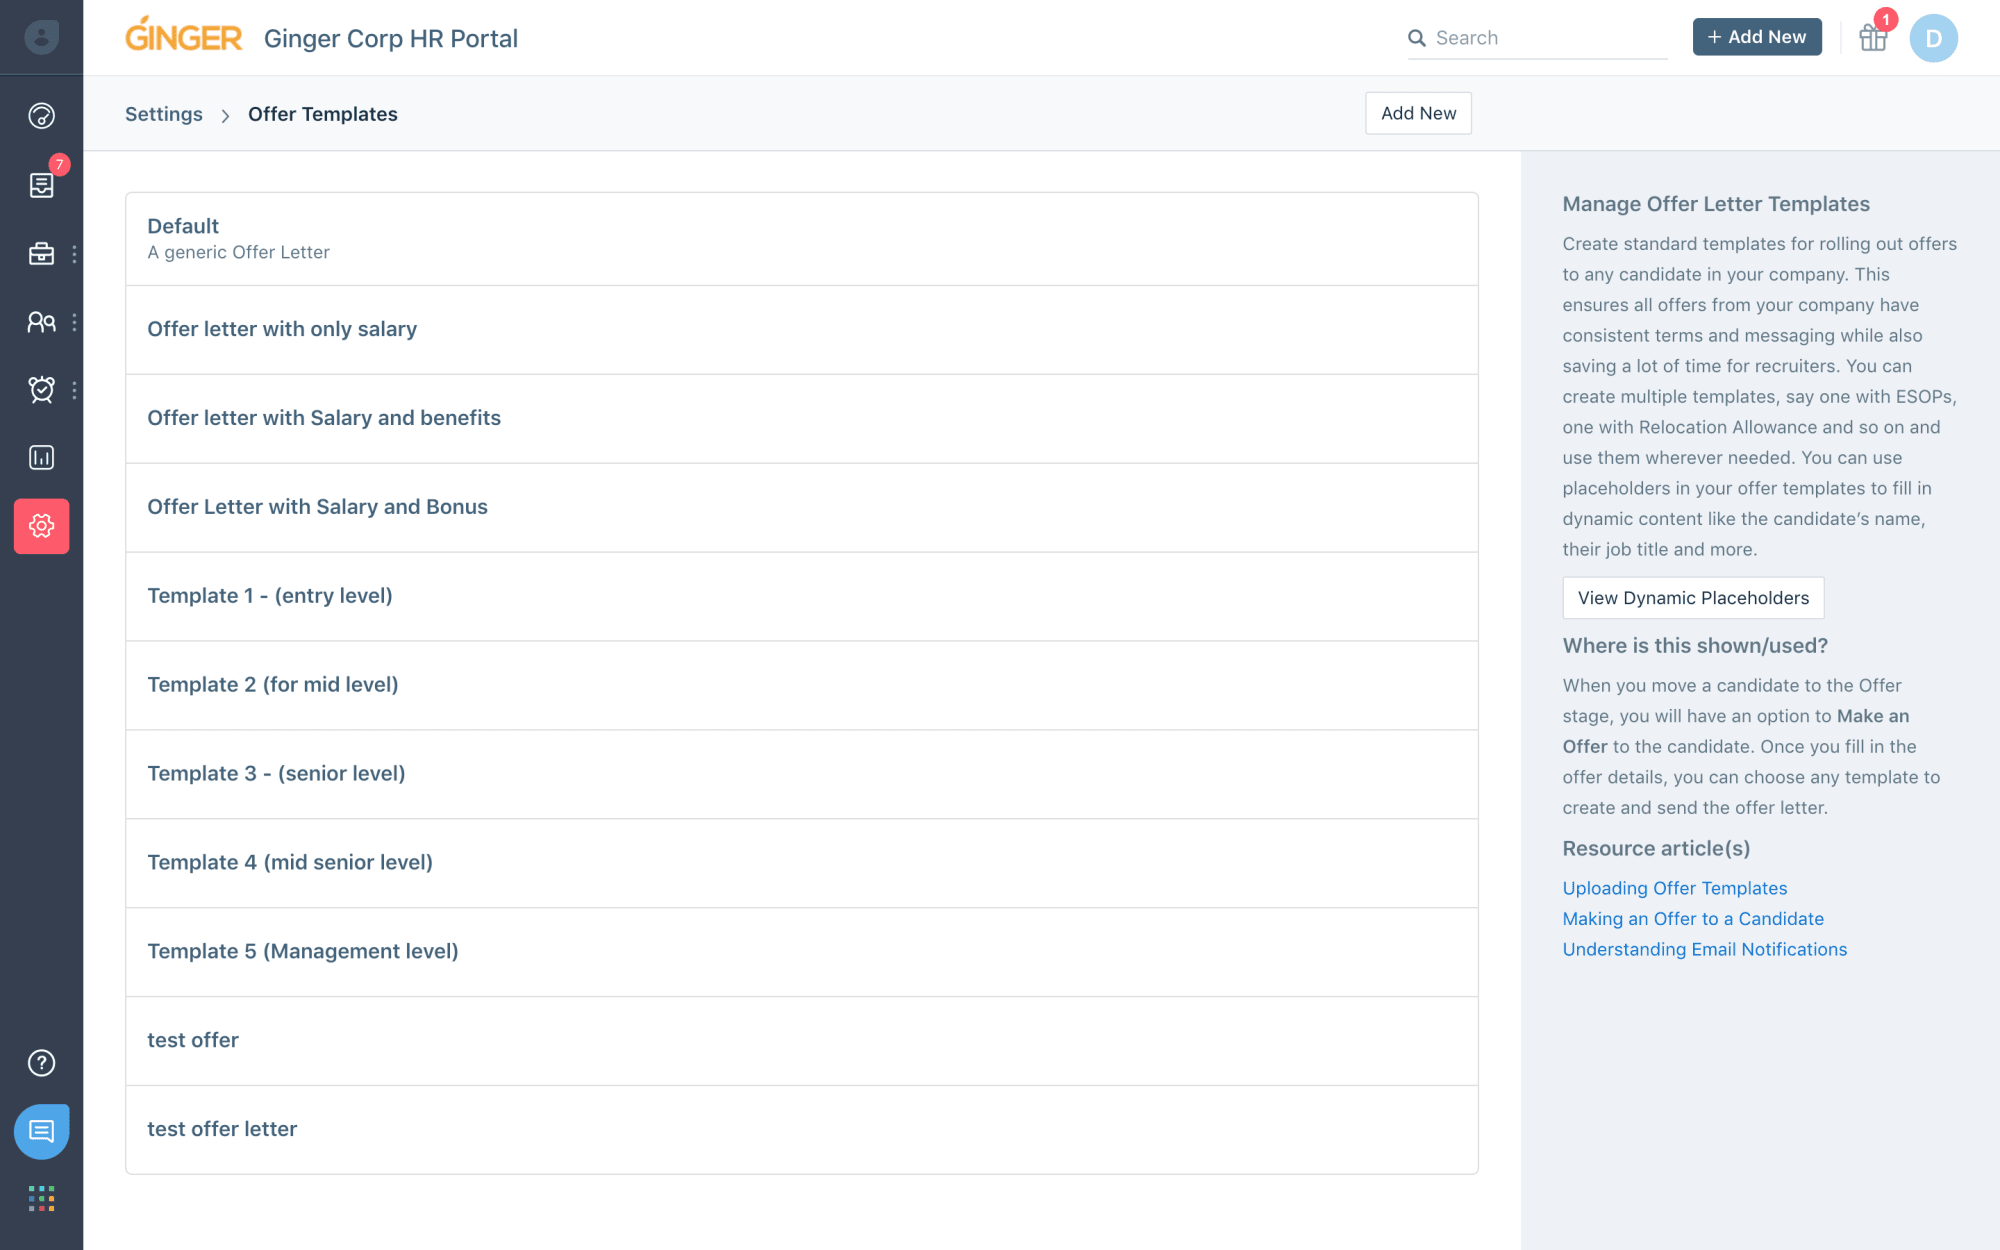
Task: Open the dashboard gauge icon in sidebar
Action: (x=41, y=116)
